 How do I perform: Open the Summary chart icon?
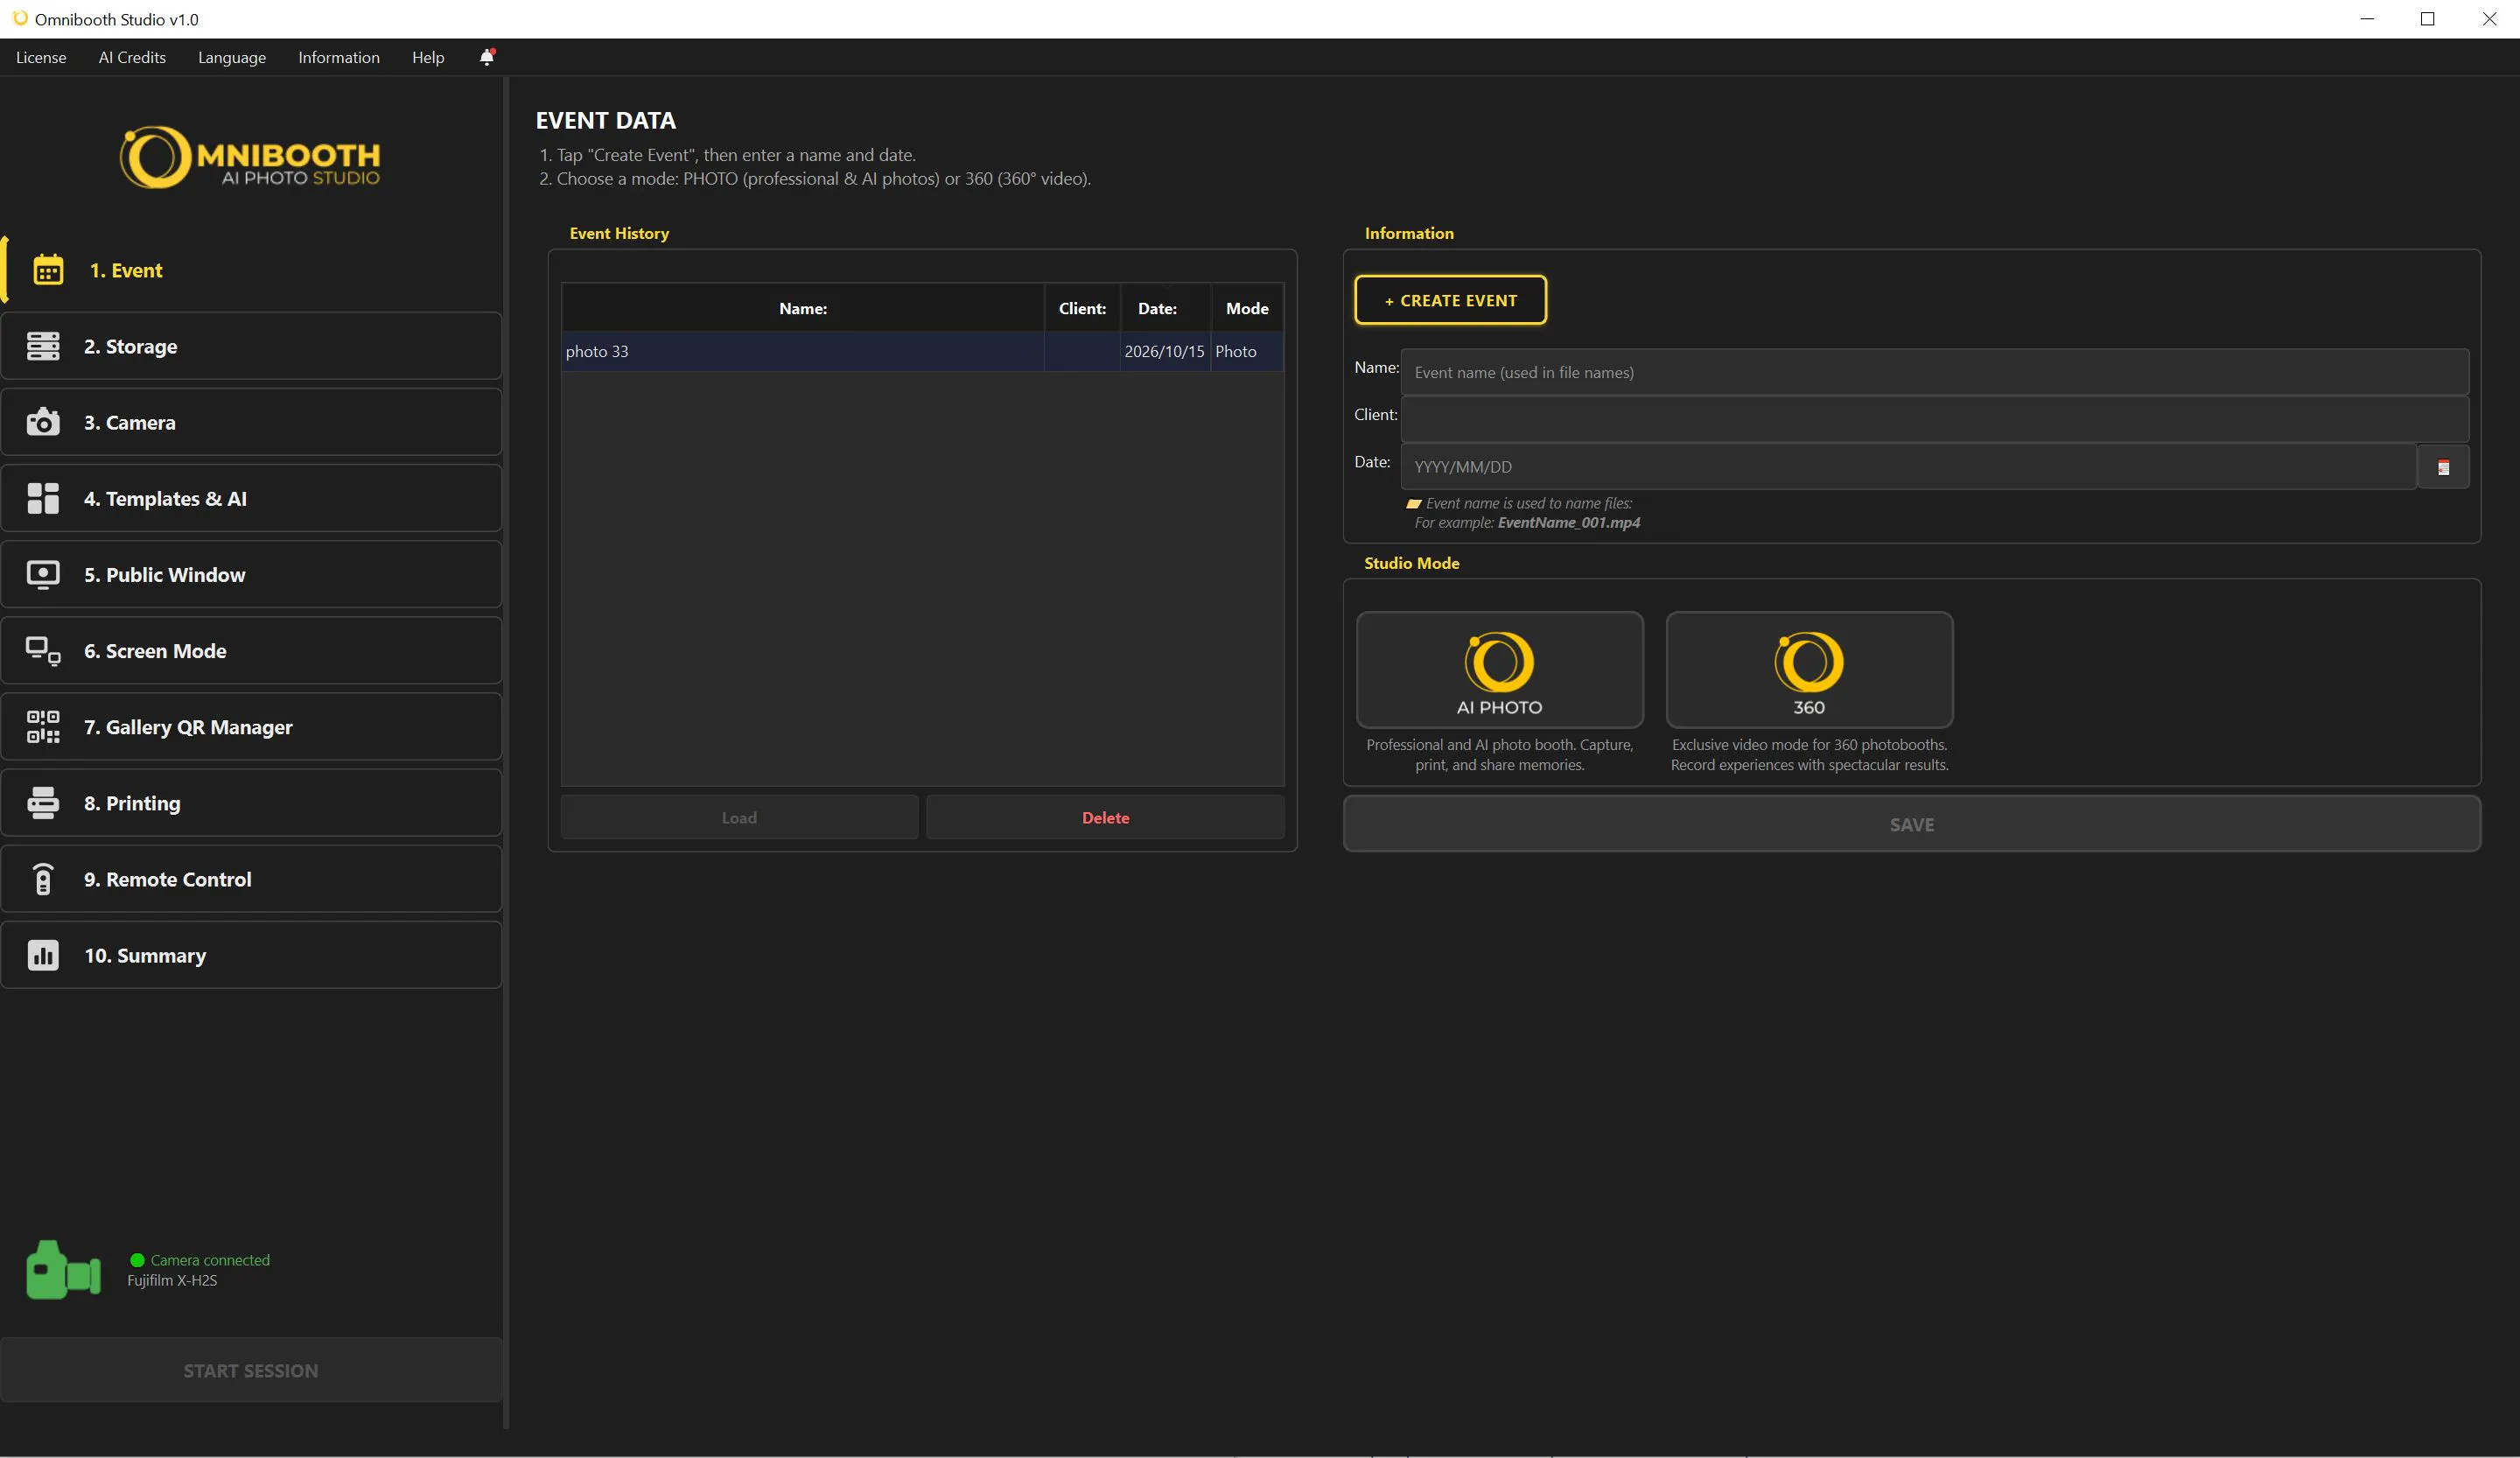click(43, 955)
